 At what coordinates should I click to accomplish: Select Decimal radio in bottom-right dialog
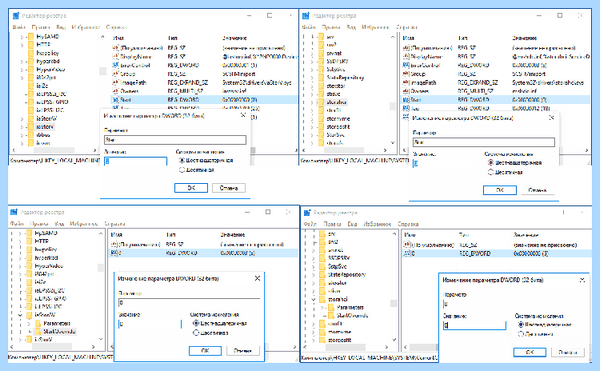coord(520,334)
